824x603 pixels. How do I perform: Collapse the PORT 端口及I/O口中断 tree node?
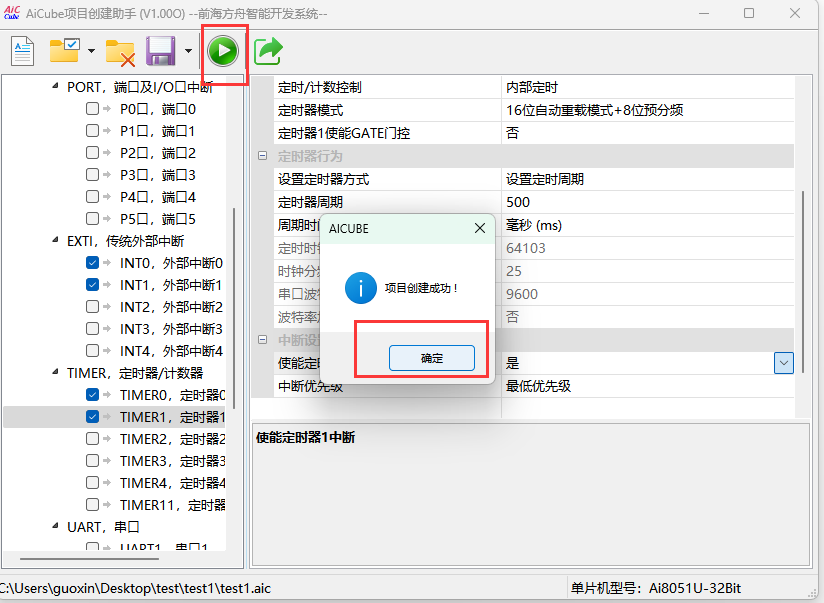click(x=55, y=86)
